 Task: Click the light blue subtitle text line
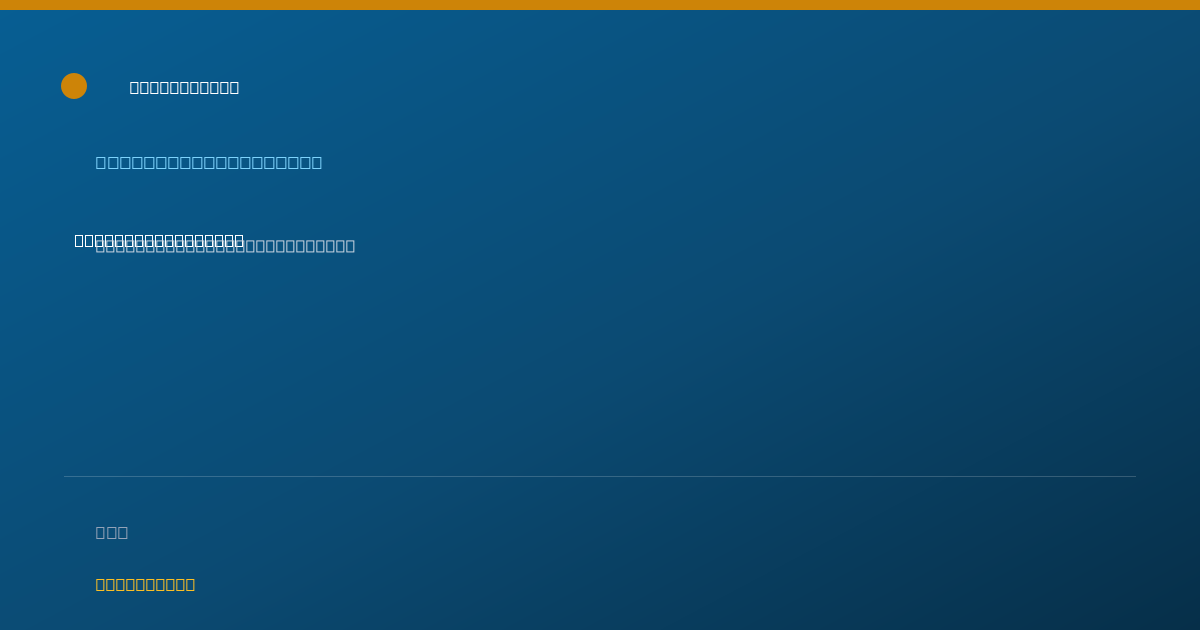(x=209, y=162)
